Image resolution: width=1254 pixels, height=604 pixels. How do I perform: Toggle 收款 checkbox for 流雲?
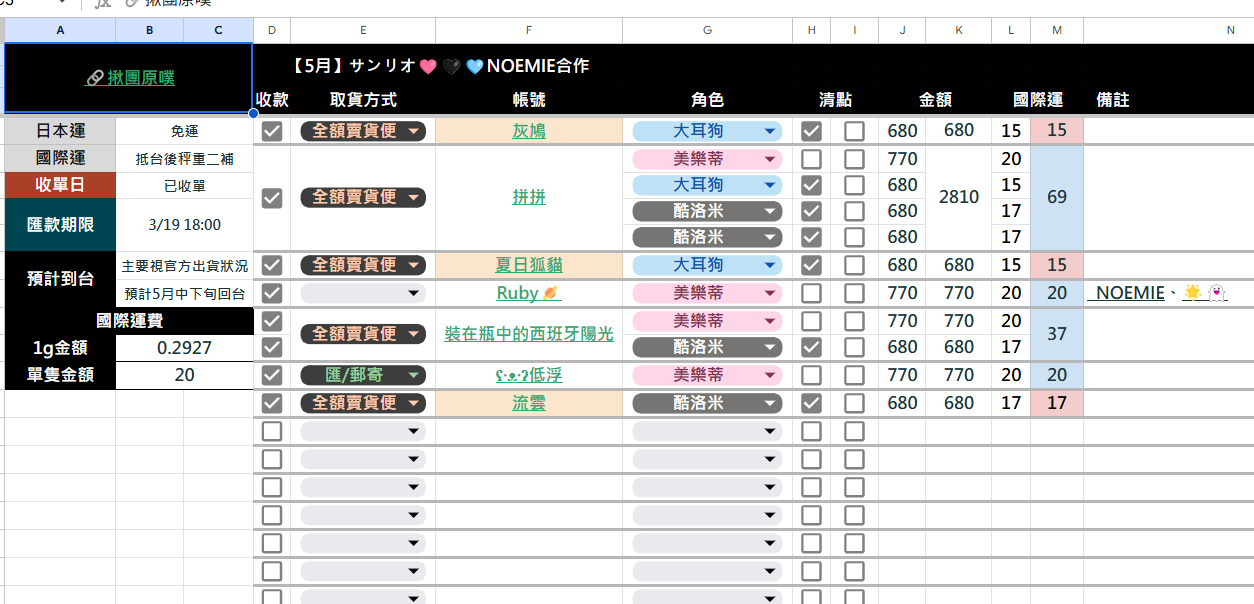tap(271, 403)
